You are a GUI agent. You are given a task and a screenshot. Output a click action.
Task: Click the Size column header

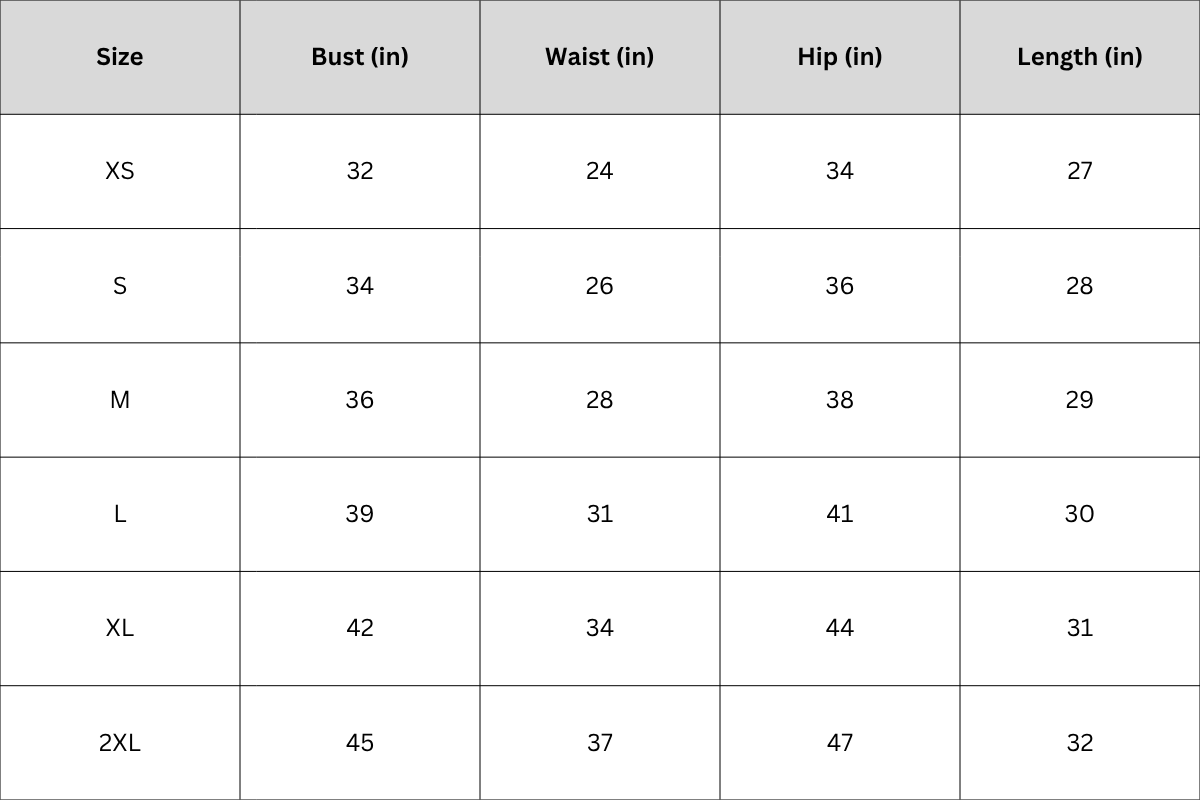[120, 57]
